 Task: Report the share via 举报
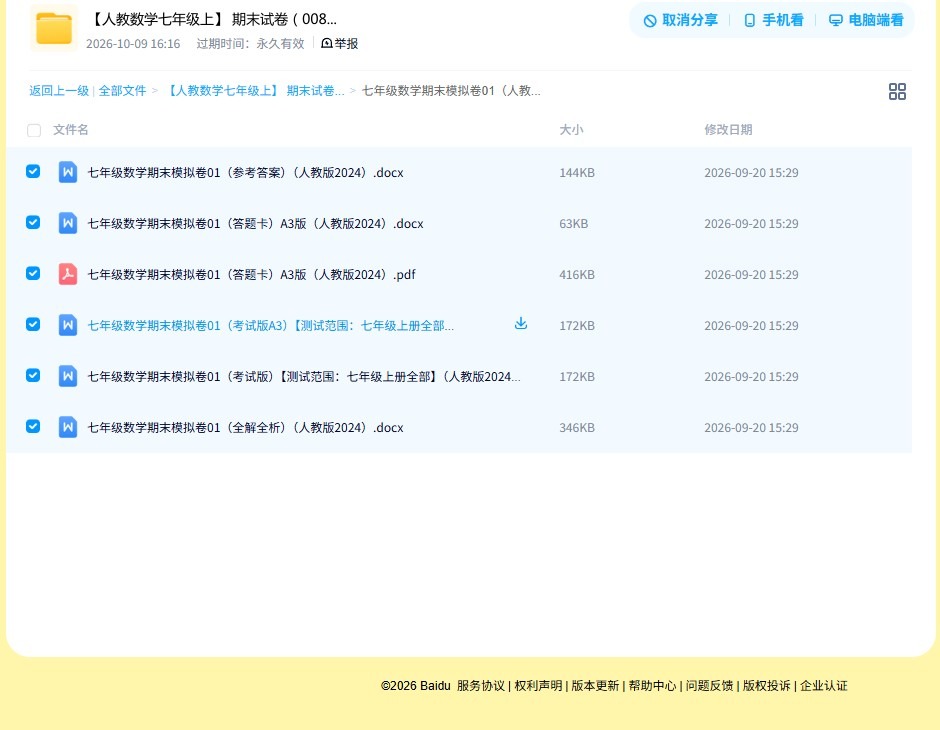(x=339, y=43)
